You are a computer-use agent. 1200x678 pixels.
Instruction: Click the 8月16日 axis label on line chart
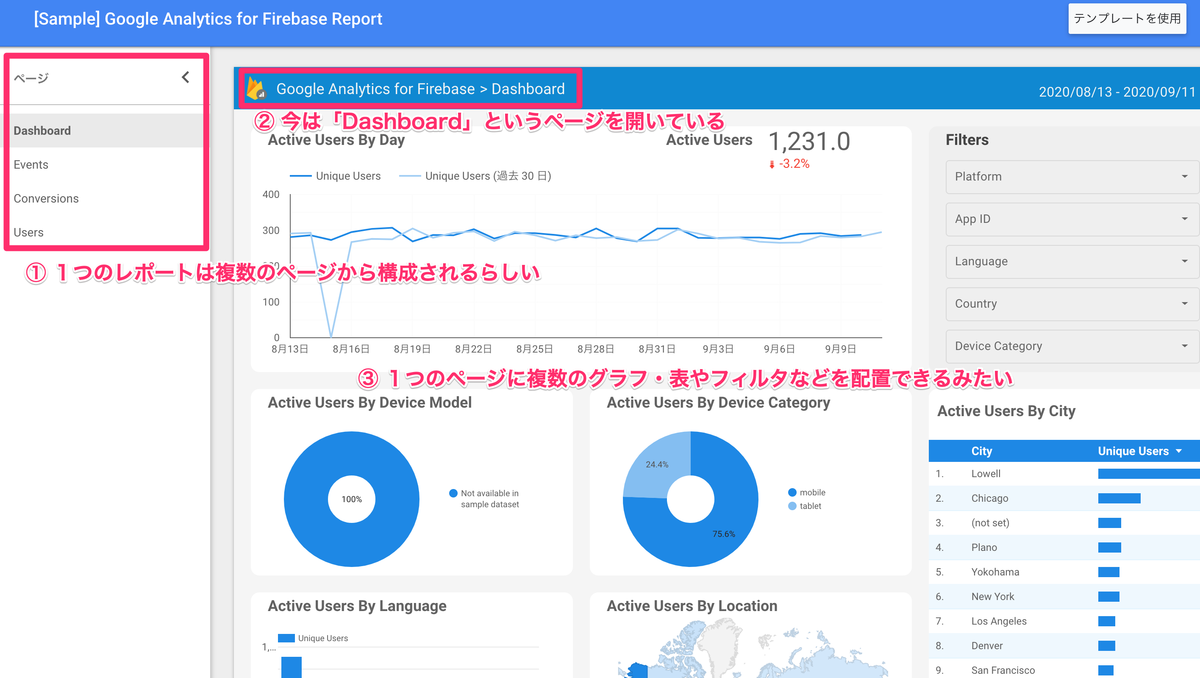click(x=349, y=349)
